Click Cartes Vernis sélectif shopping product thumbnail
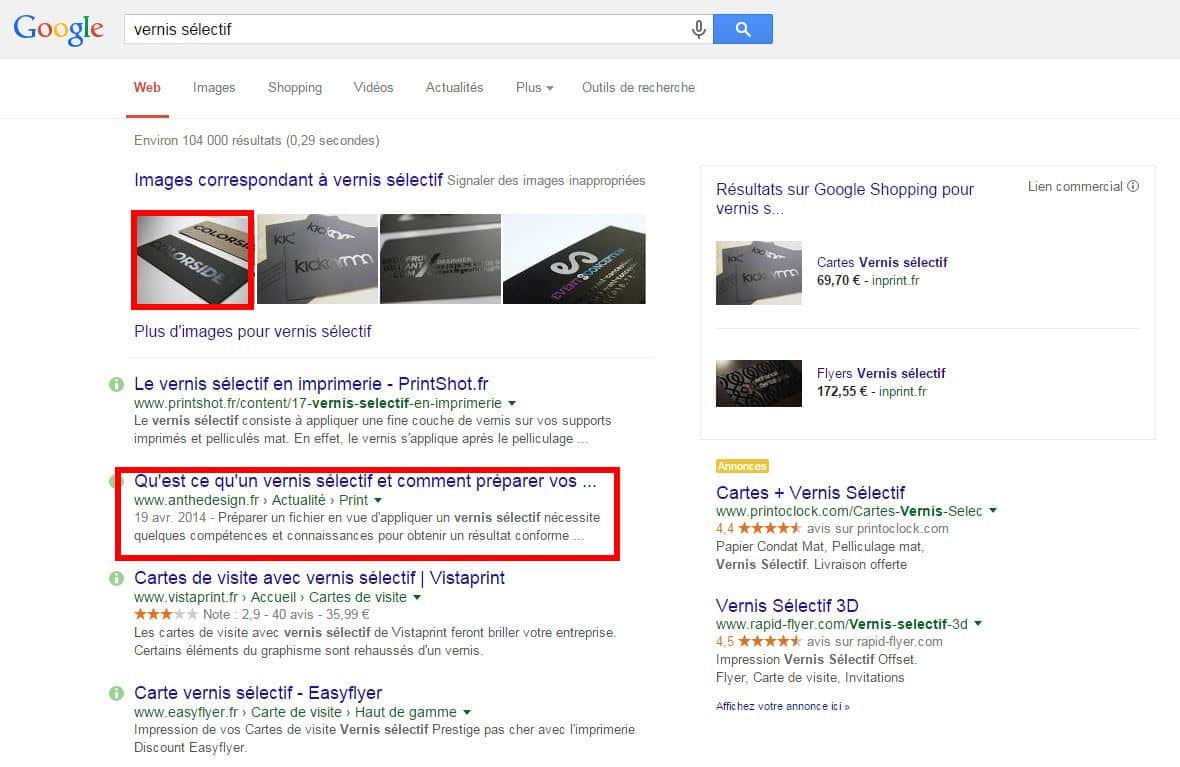1180x767 pixels. pos(759,272)
